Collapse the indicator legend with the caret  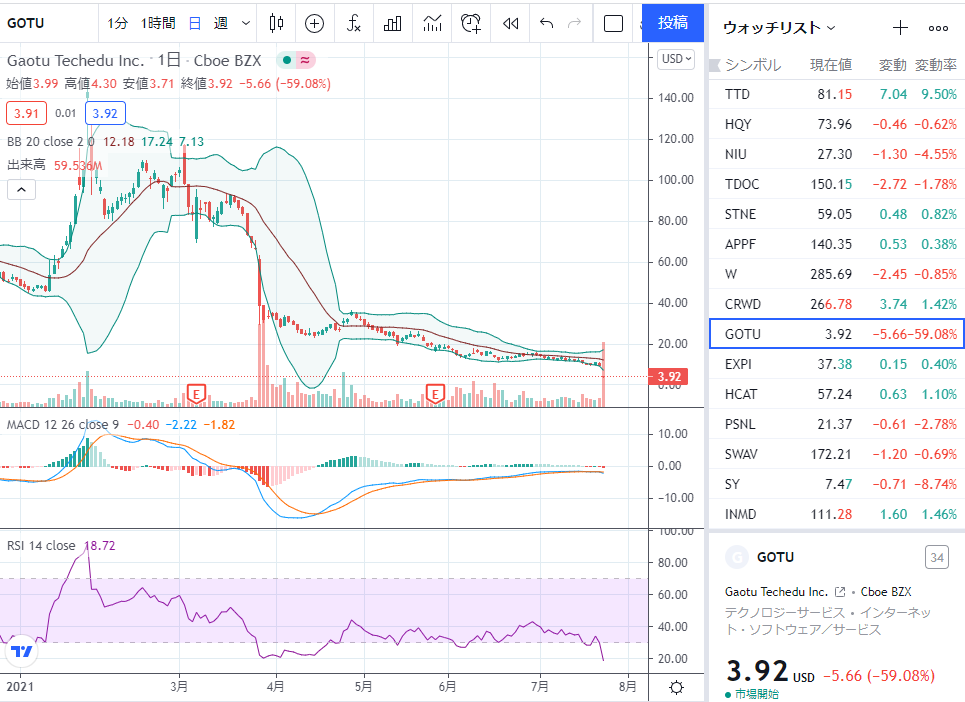click(x=22, y=189)
